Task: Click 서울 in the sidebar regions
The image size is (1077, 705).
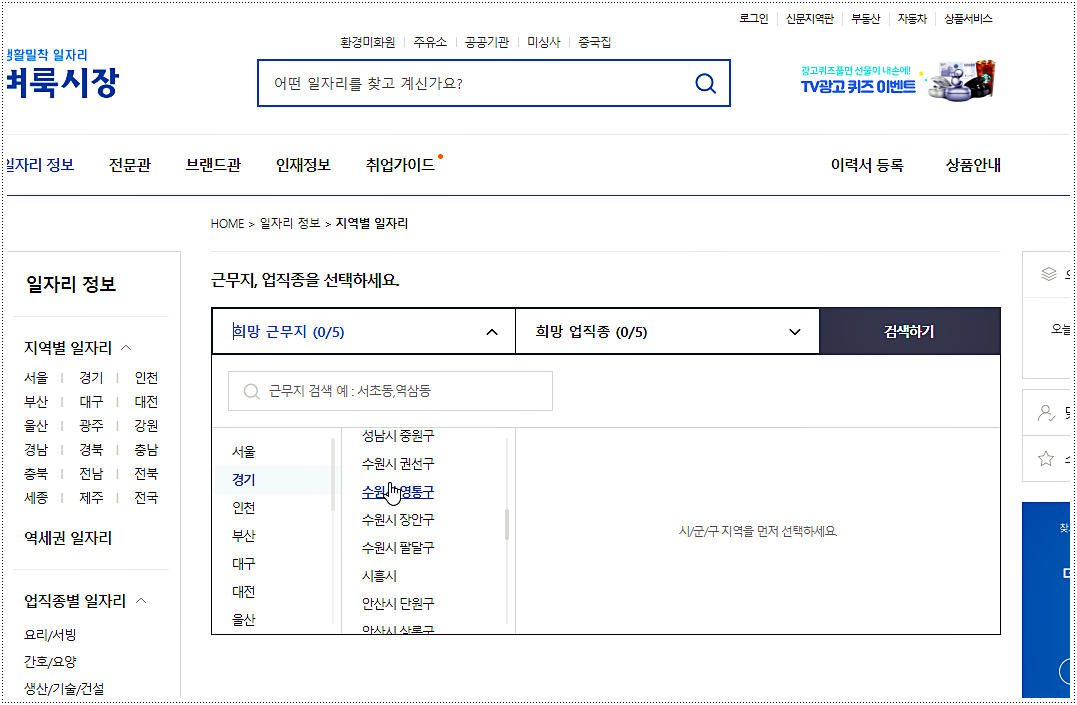Action: [x=36, y=378]
